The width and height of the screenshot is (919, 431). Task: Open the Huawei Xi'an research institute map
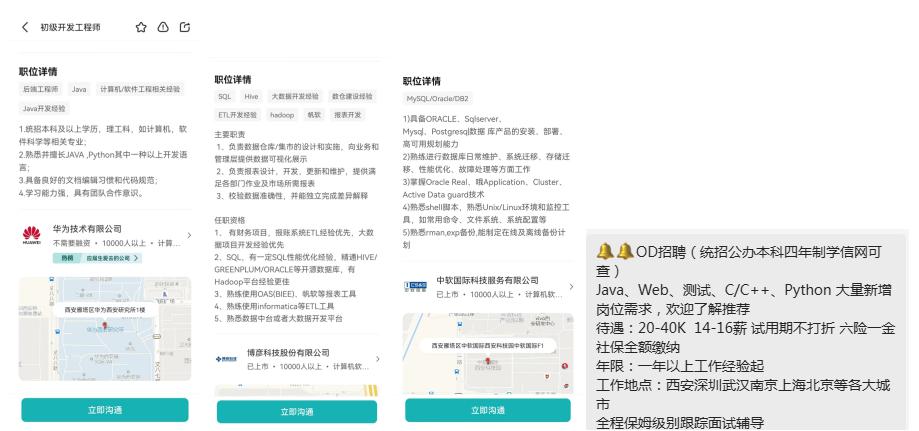click(105, 329)
